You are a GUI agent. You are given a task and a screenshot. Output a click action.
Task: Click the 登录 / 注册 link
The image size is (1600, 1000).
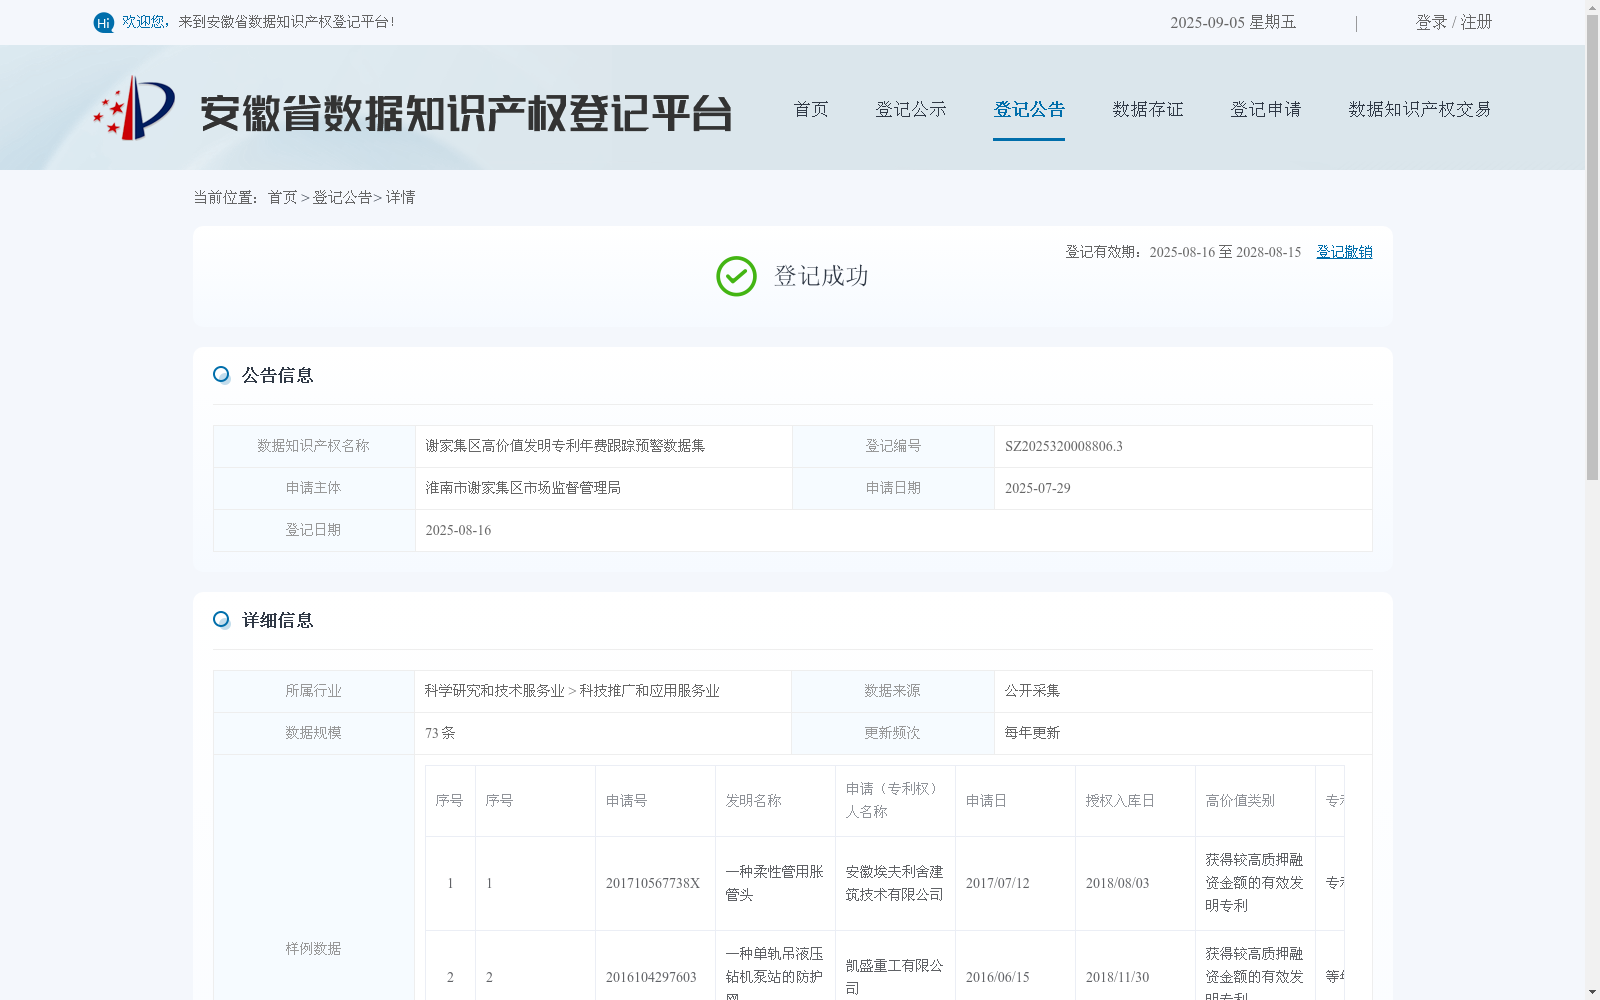(1454, 22)
